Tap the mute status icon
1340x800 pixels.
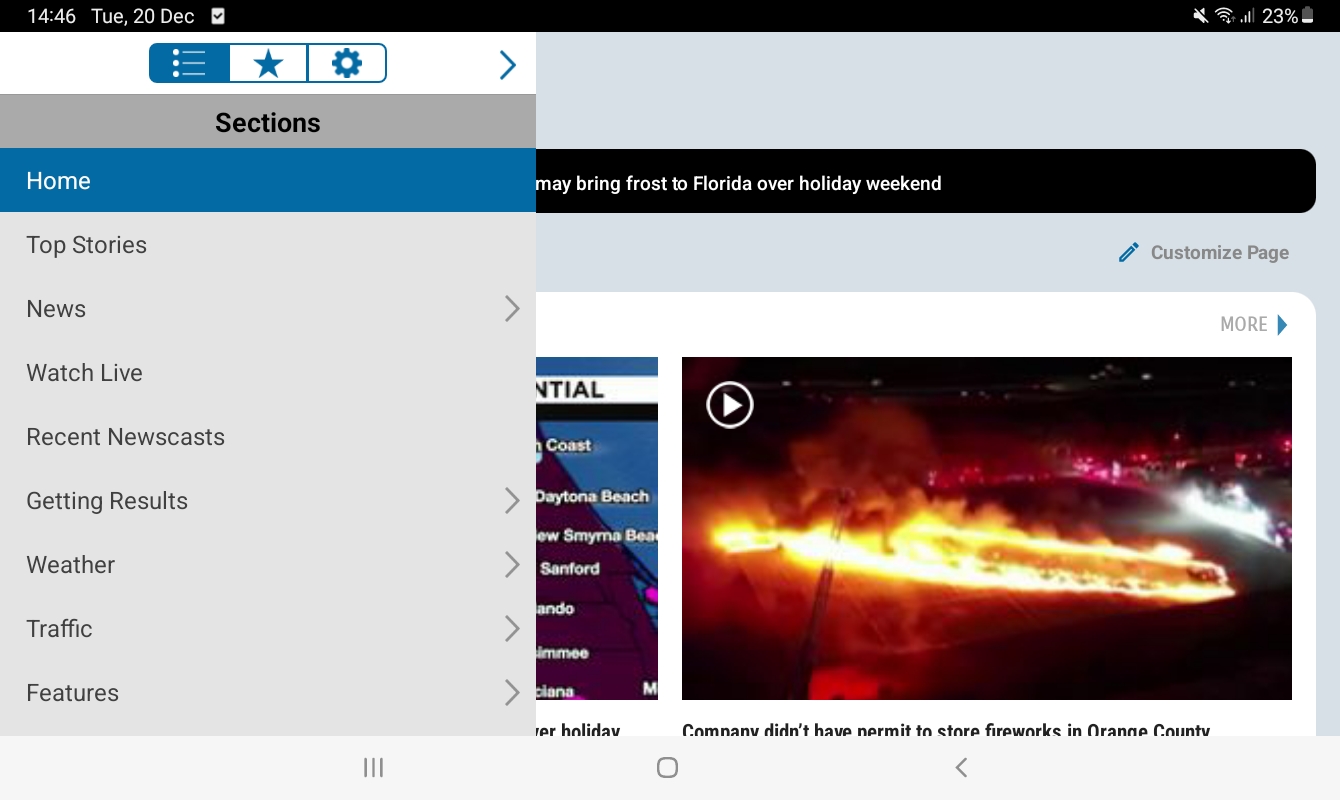coord(1200,16)
